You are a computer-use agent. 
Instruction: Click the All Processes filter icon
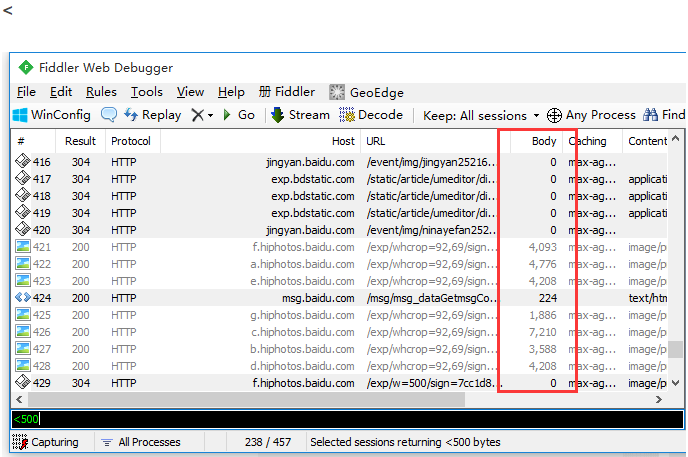tap(107, 442)
